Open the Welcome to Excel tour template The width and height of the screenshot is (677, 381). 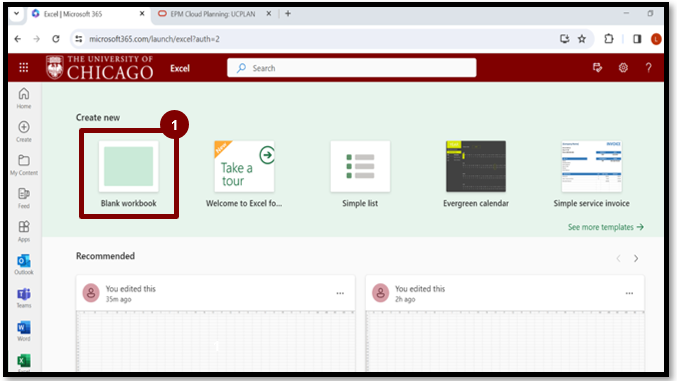click(244, 174)
